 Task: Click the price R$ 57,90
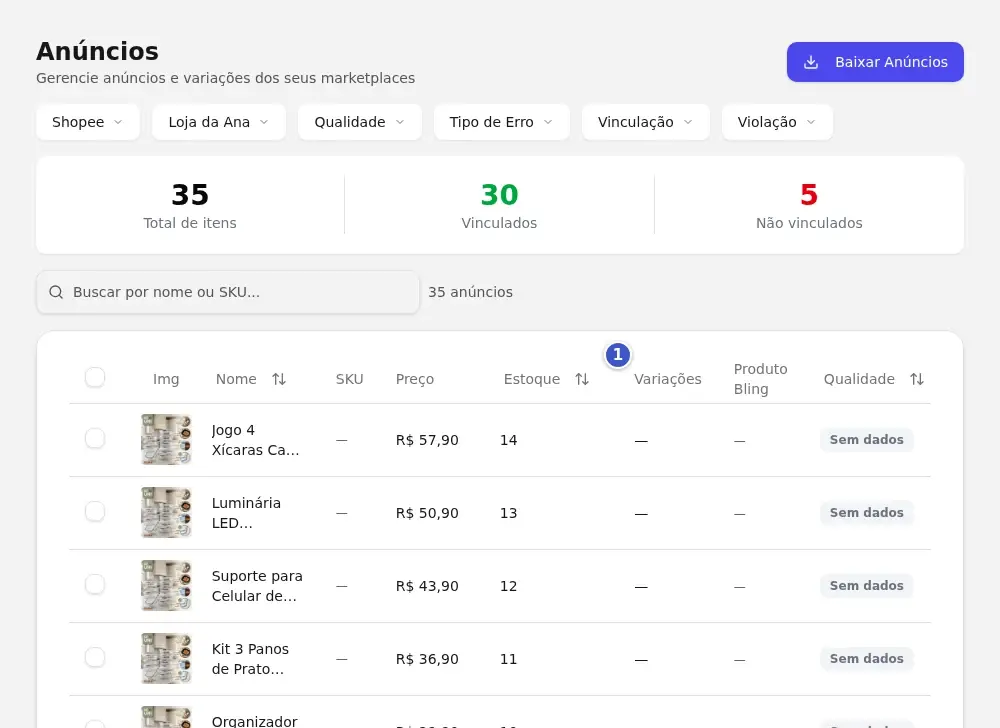[427, 440]
